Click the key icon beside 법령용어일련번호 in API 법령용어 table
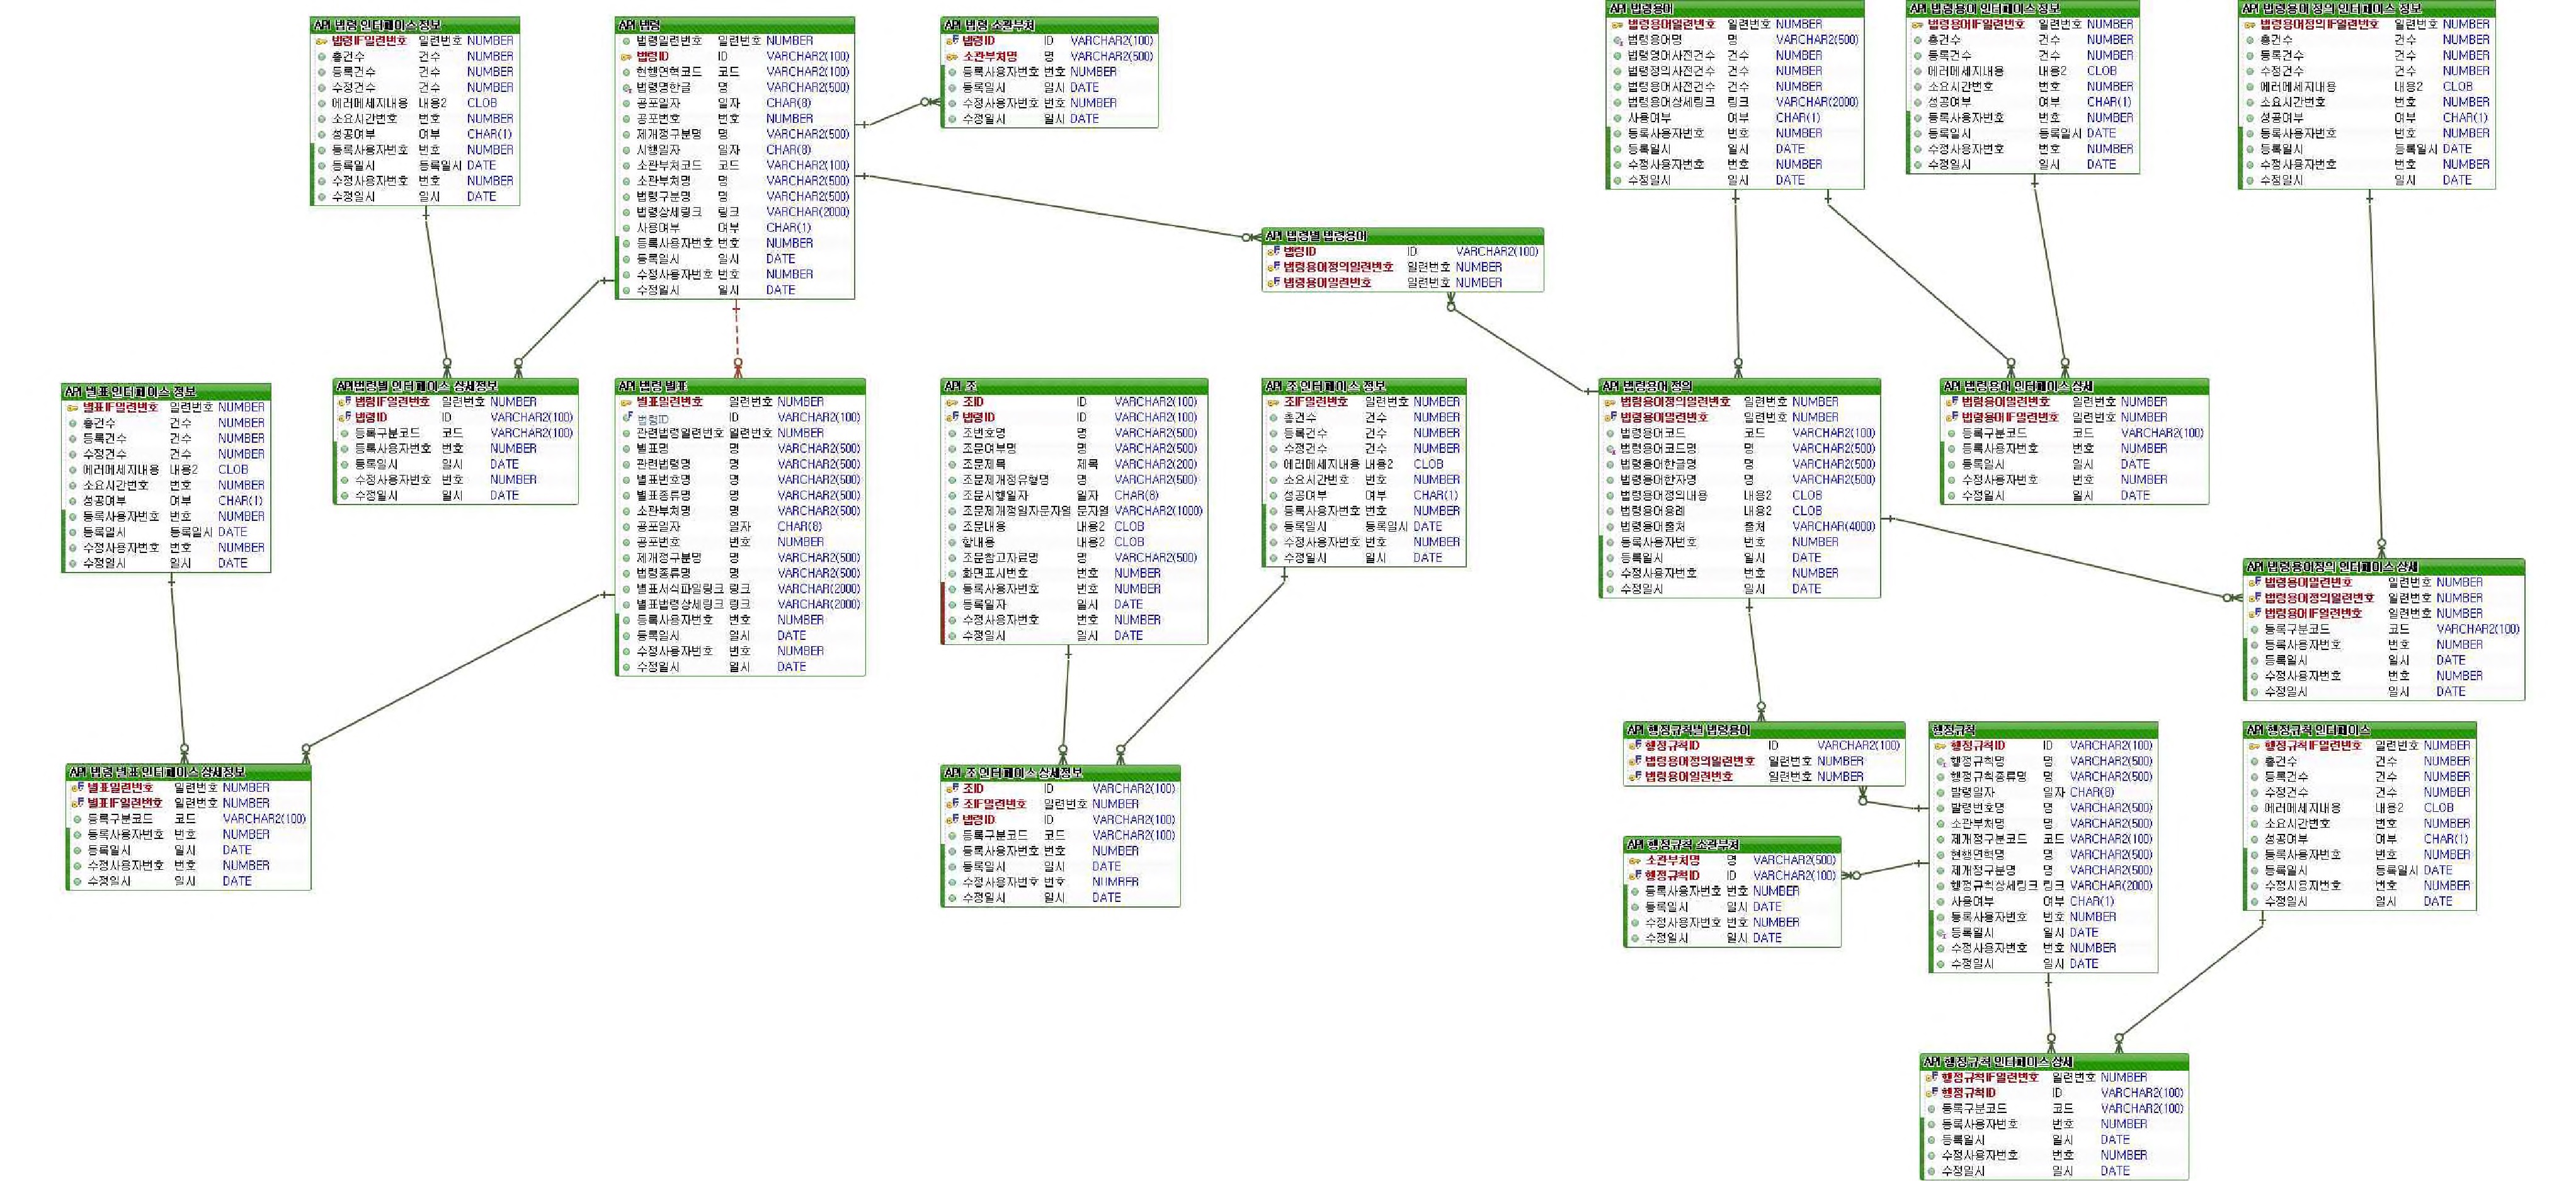 (x=1617, y=25)
